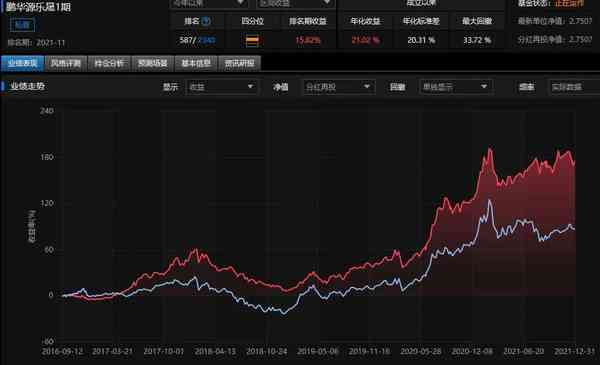Viewport: 600px width, 365px height.
Task: Select the 持仓分析 tab
Action: (109, 63)
